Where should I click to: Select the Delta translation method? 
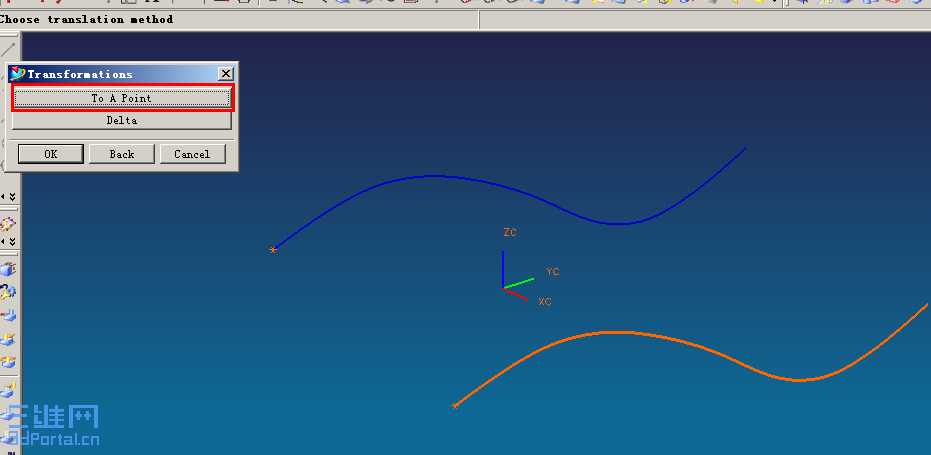coord(122,120)
